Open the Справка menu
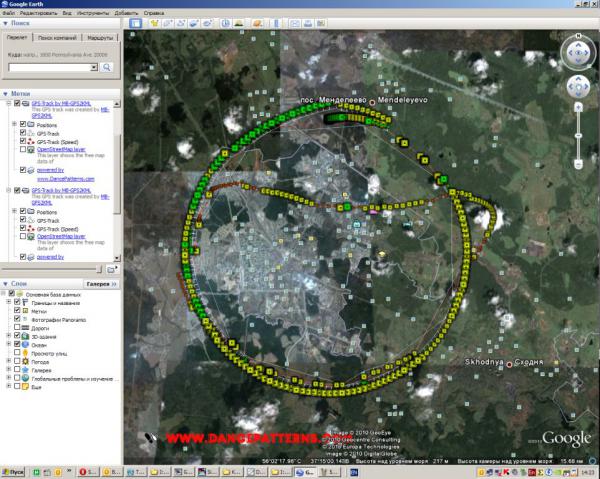Image resolution: width=600 pixels, height=479 pixels. coord(154,13)
